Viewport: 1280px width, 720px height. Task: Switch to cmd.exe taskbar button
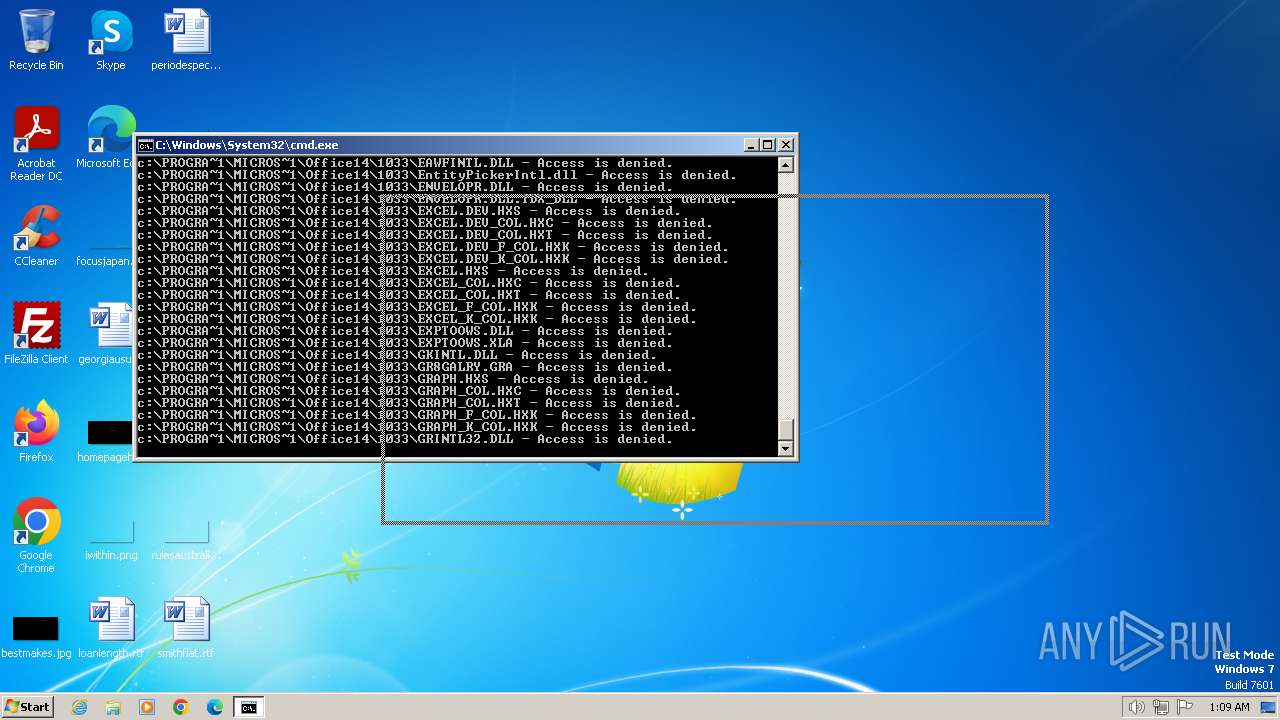tap(249, 707)
